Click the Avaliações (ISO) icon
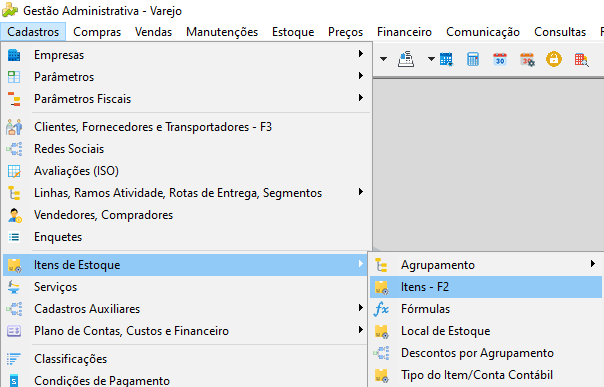 (14, 171)
